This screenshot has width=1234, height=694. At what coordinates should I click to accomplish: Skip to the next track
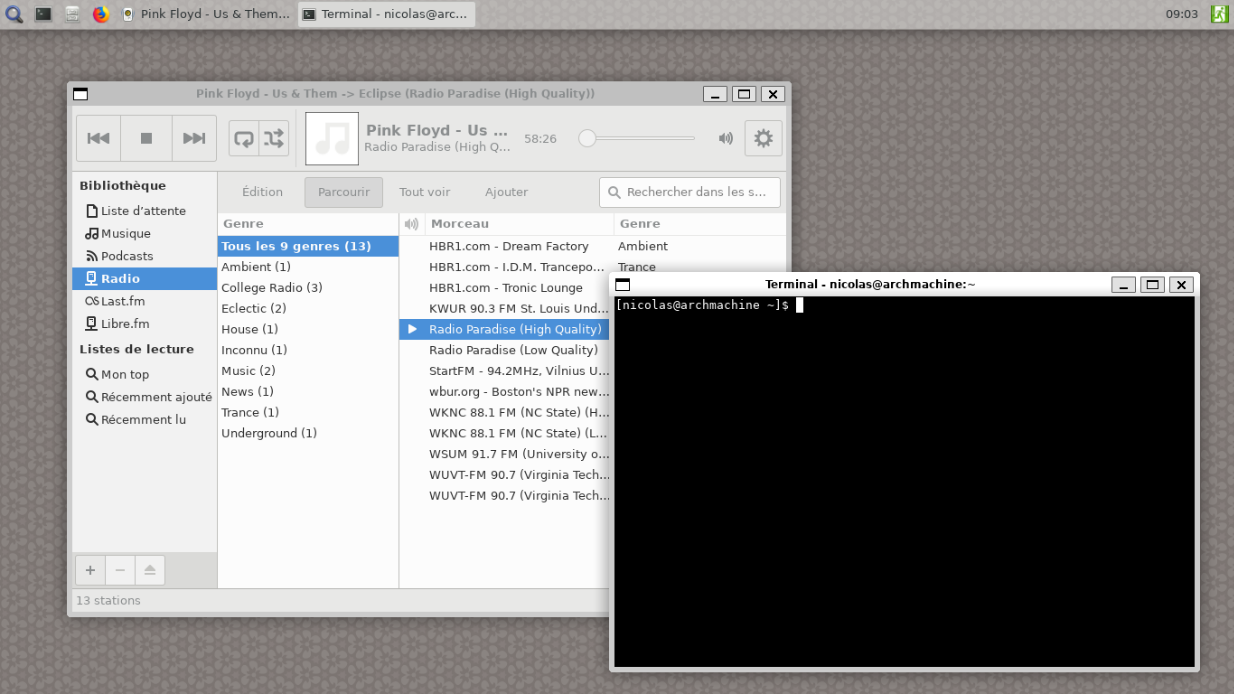click(x=194, y=139)
